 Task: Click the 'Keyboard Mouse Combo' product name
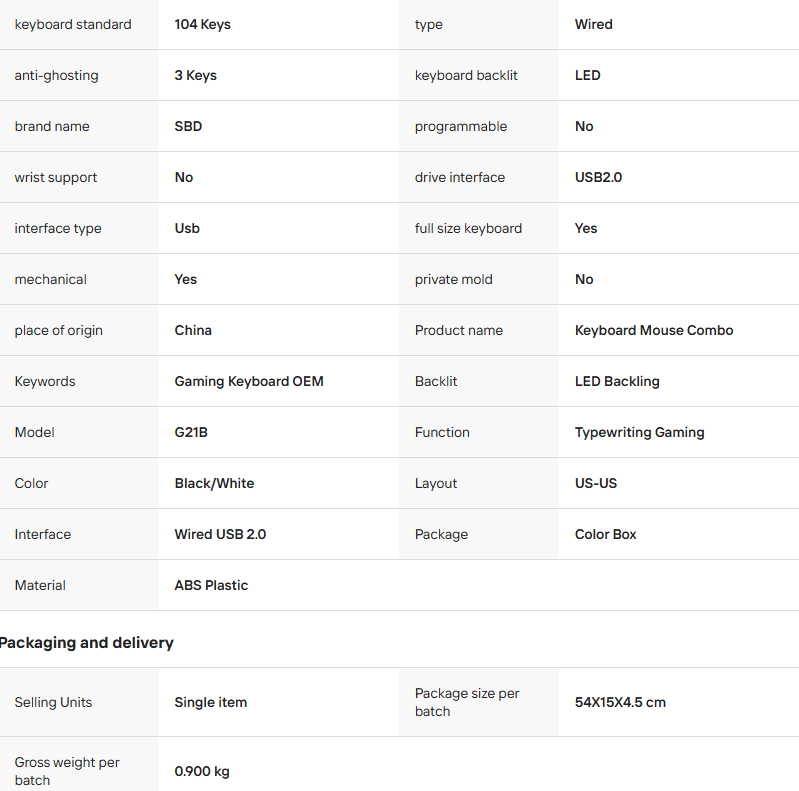(654, 330)
